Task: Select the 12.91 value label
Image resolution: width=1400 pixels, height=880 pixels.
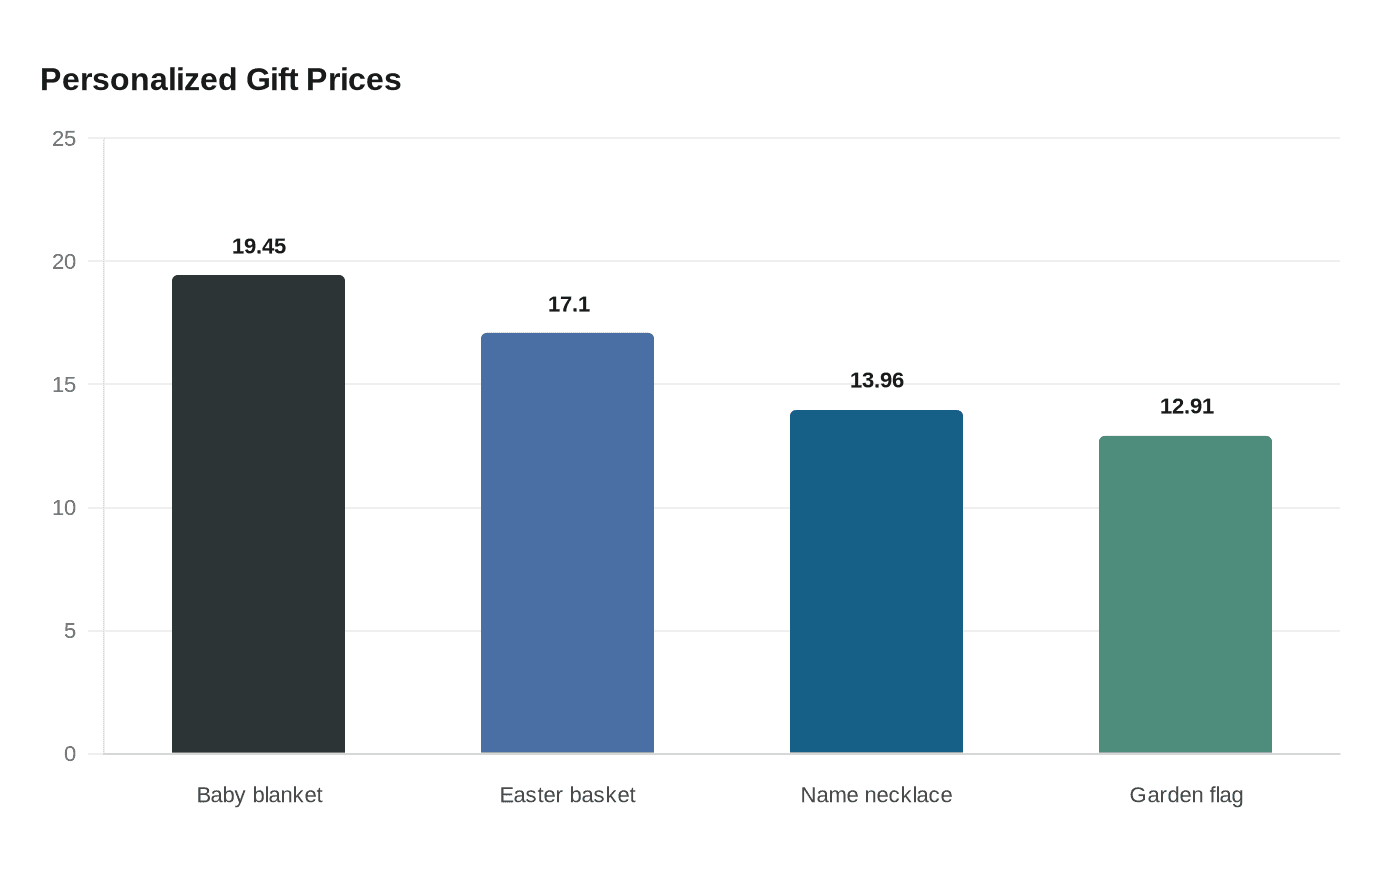Action: click(x=1186, y=406)
